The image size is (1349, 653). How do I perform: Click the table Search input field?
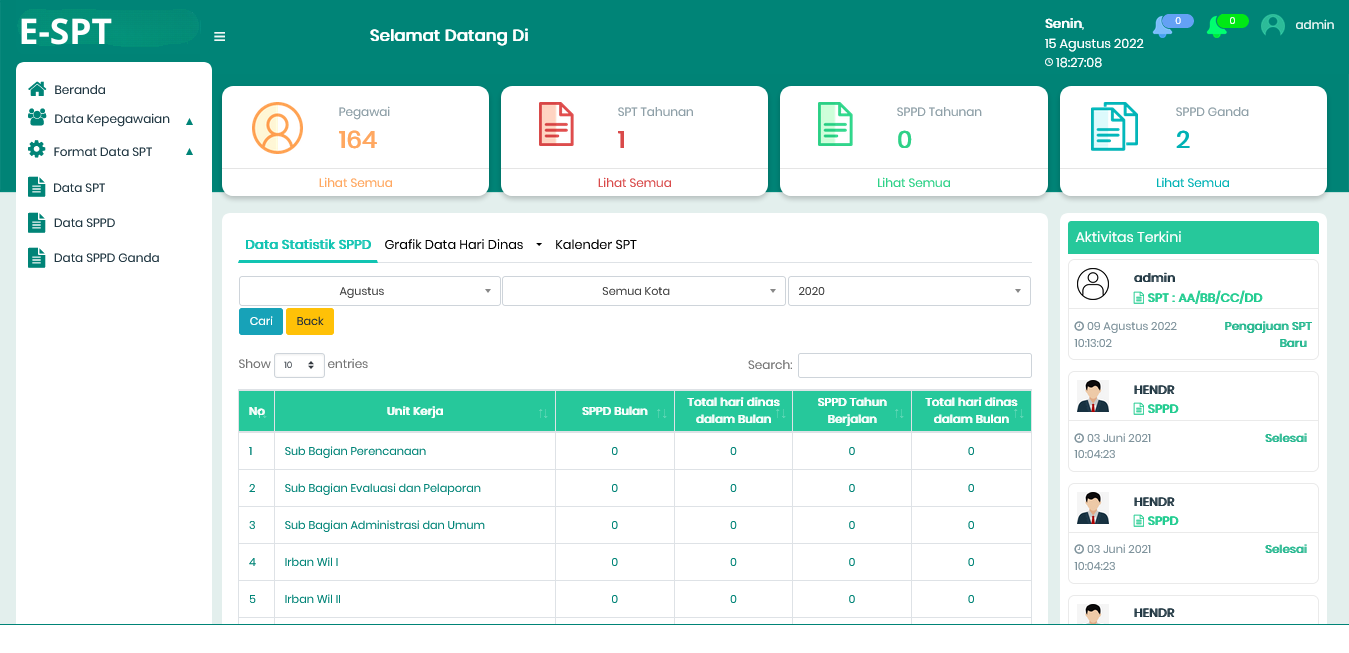914,365
